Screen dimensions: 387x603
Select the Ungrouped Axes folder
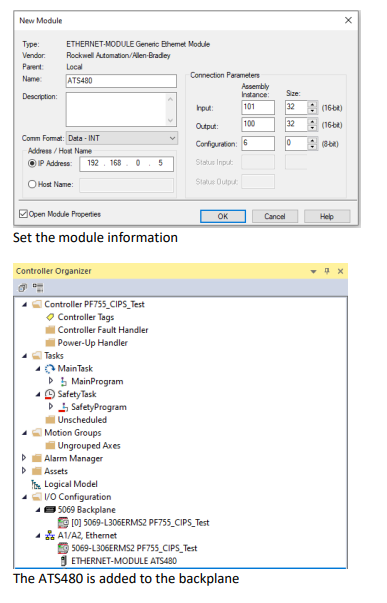click(89, 446)
